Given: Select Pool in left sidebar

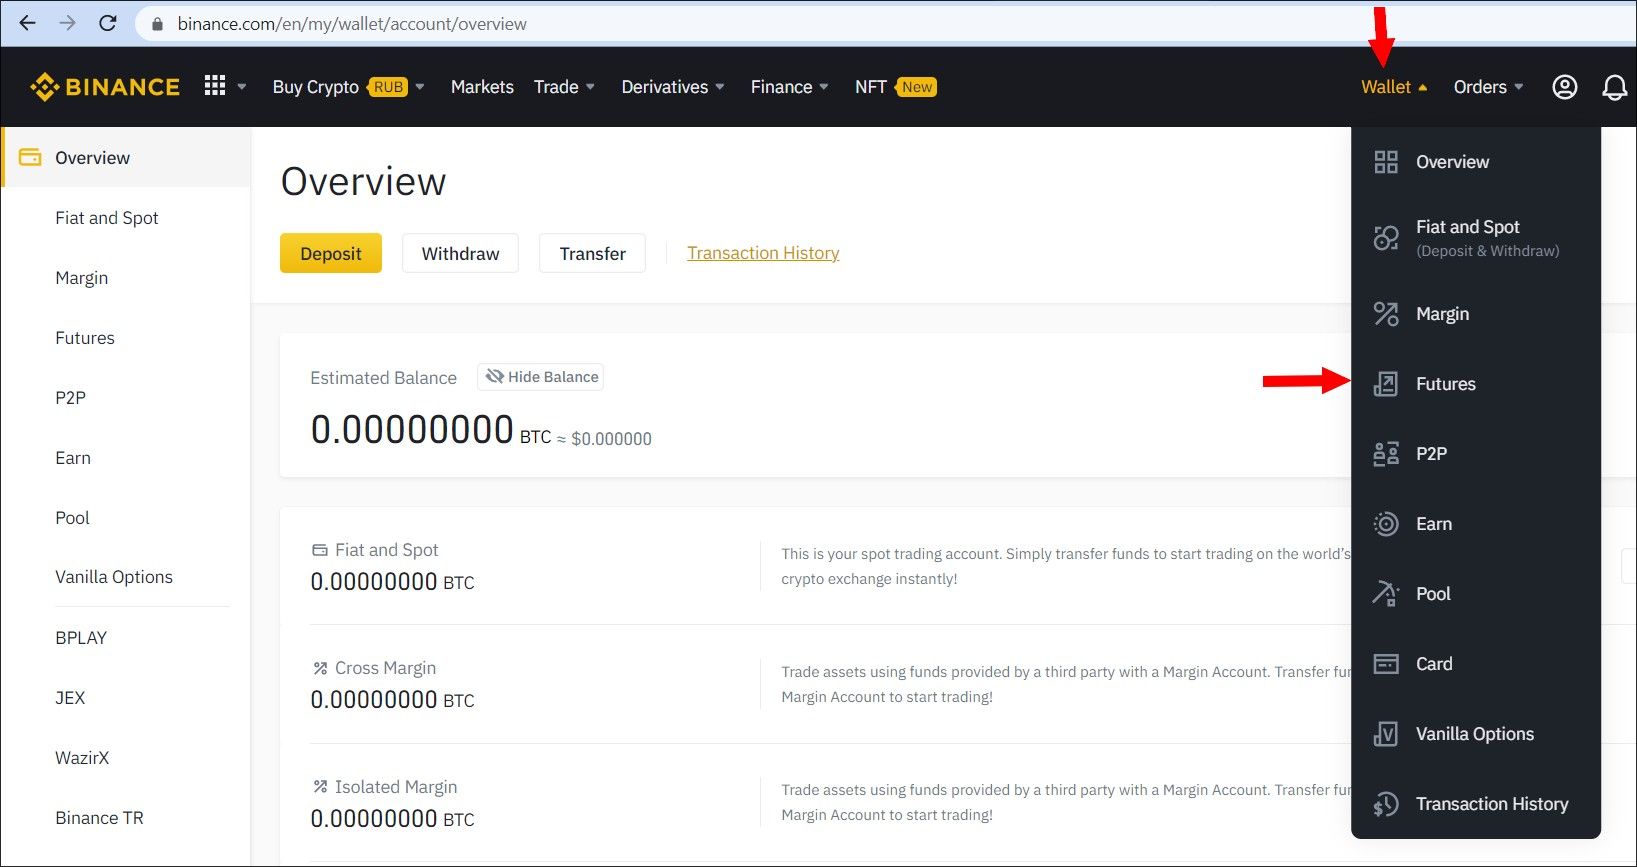Looking at the screenshot, I should [72, 518].
